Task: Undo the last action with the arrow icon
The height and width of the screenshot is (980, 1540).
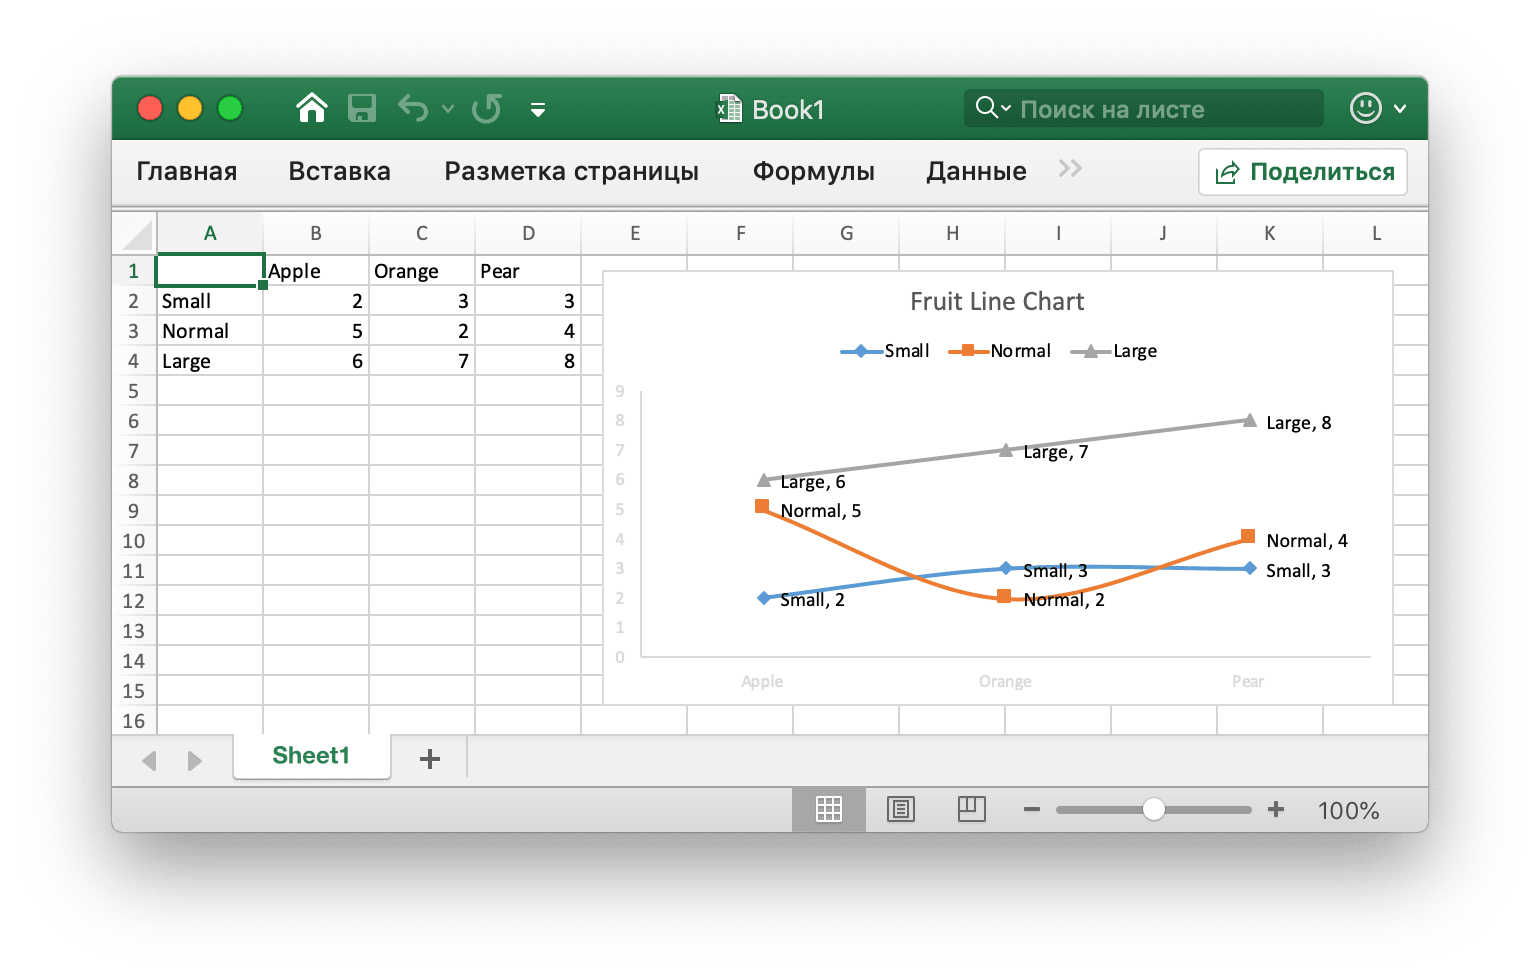Action: pyautogui.click(x=413, y=108)
